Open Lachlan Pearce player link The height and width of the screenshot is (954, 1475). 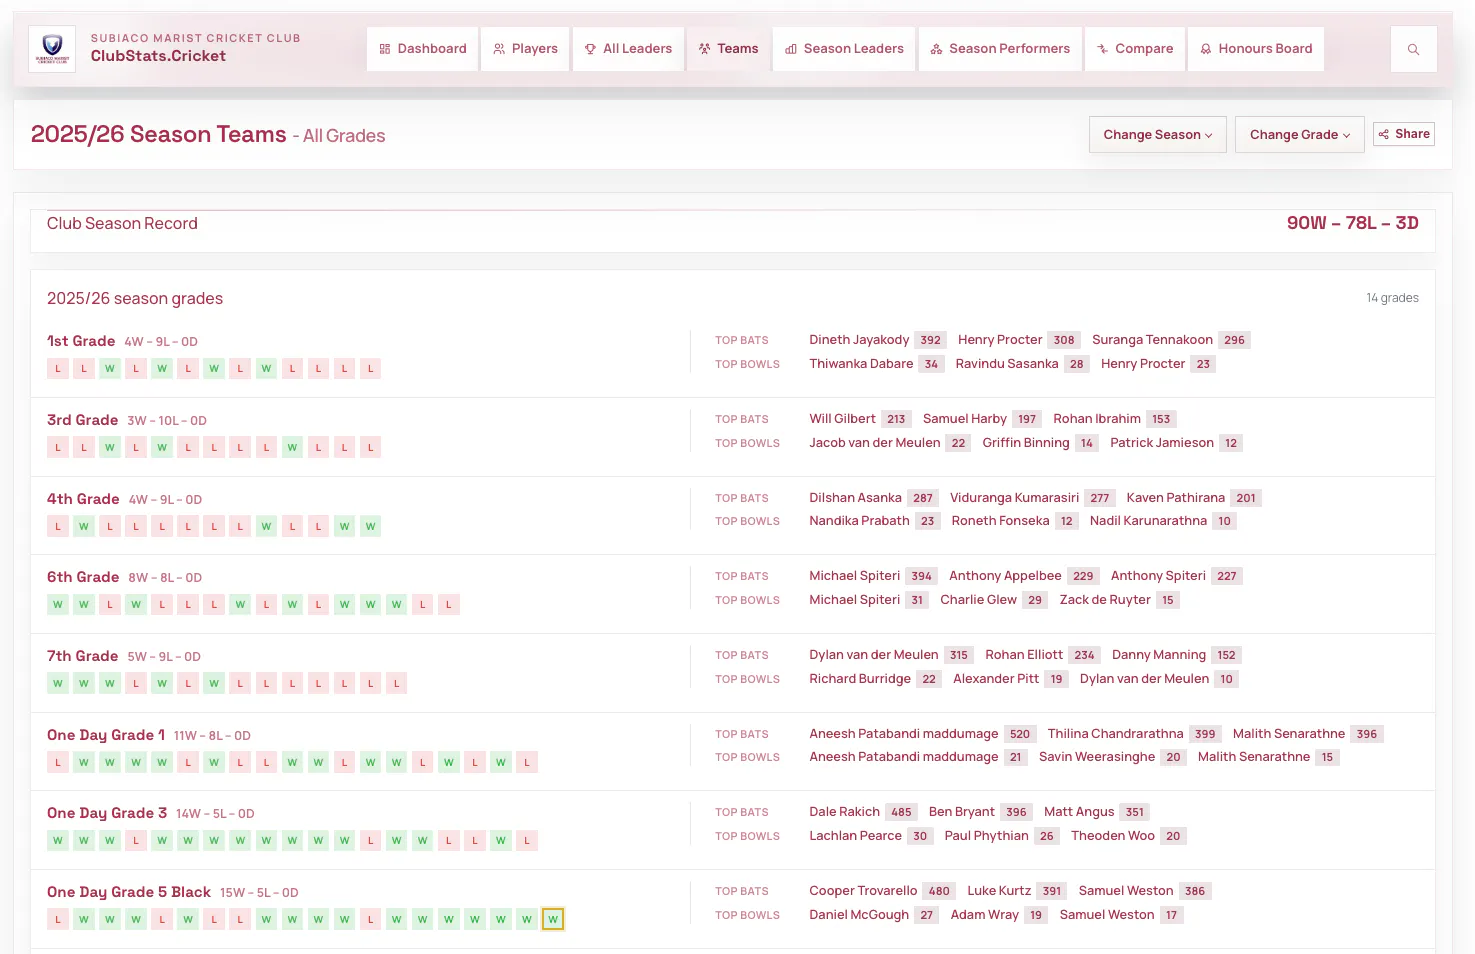pyautogui.click(x=855, y=836)
